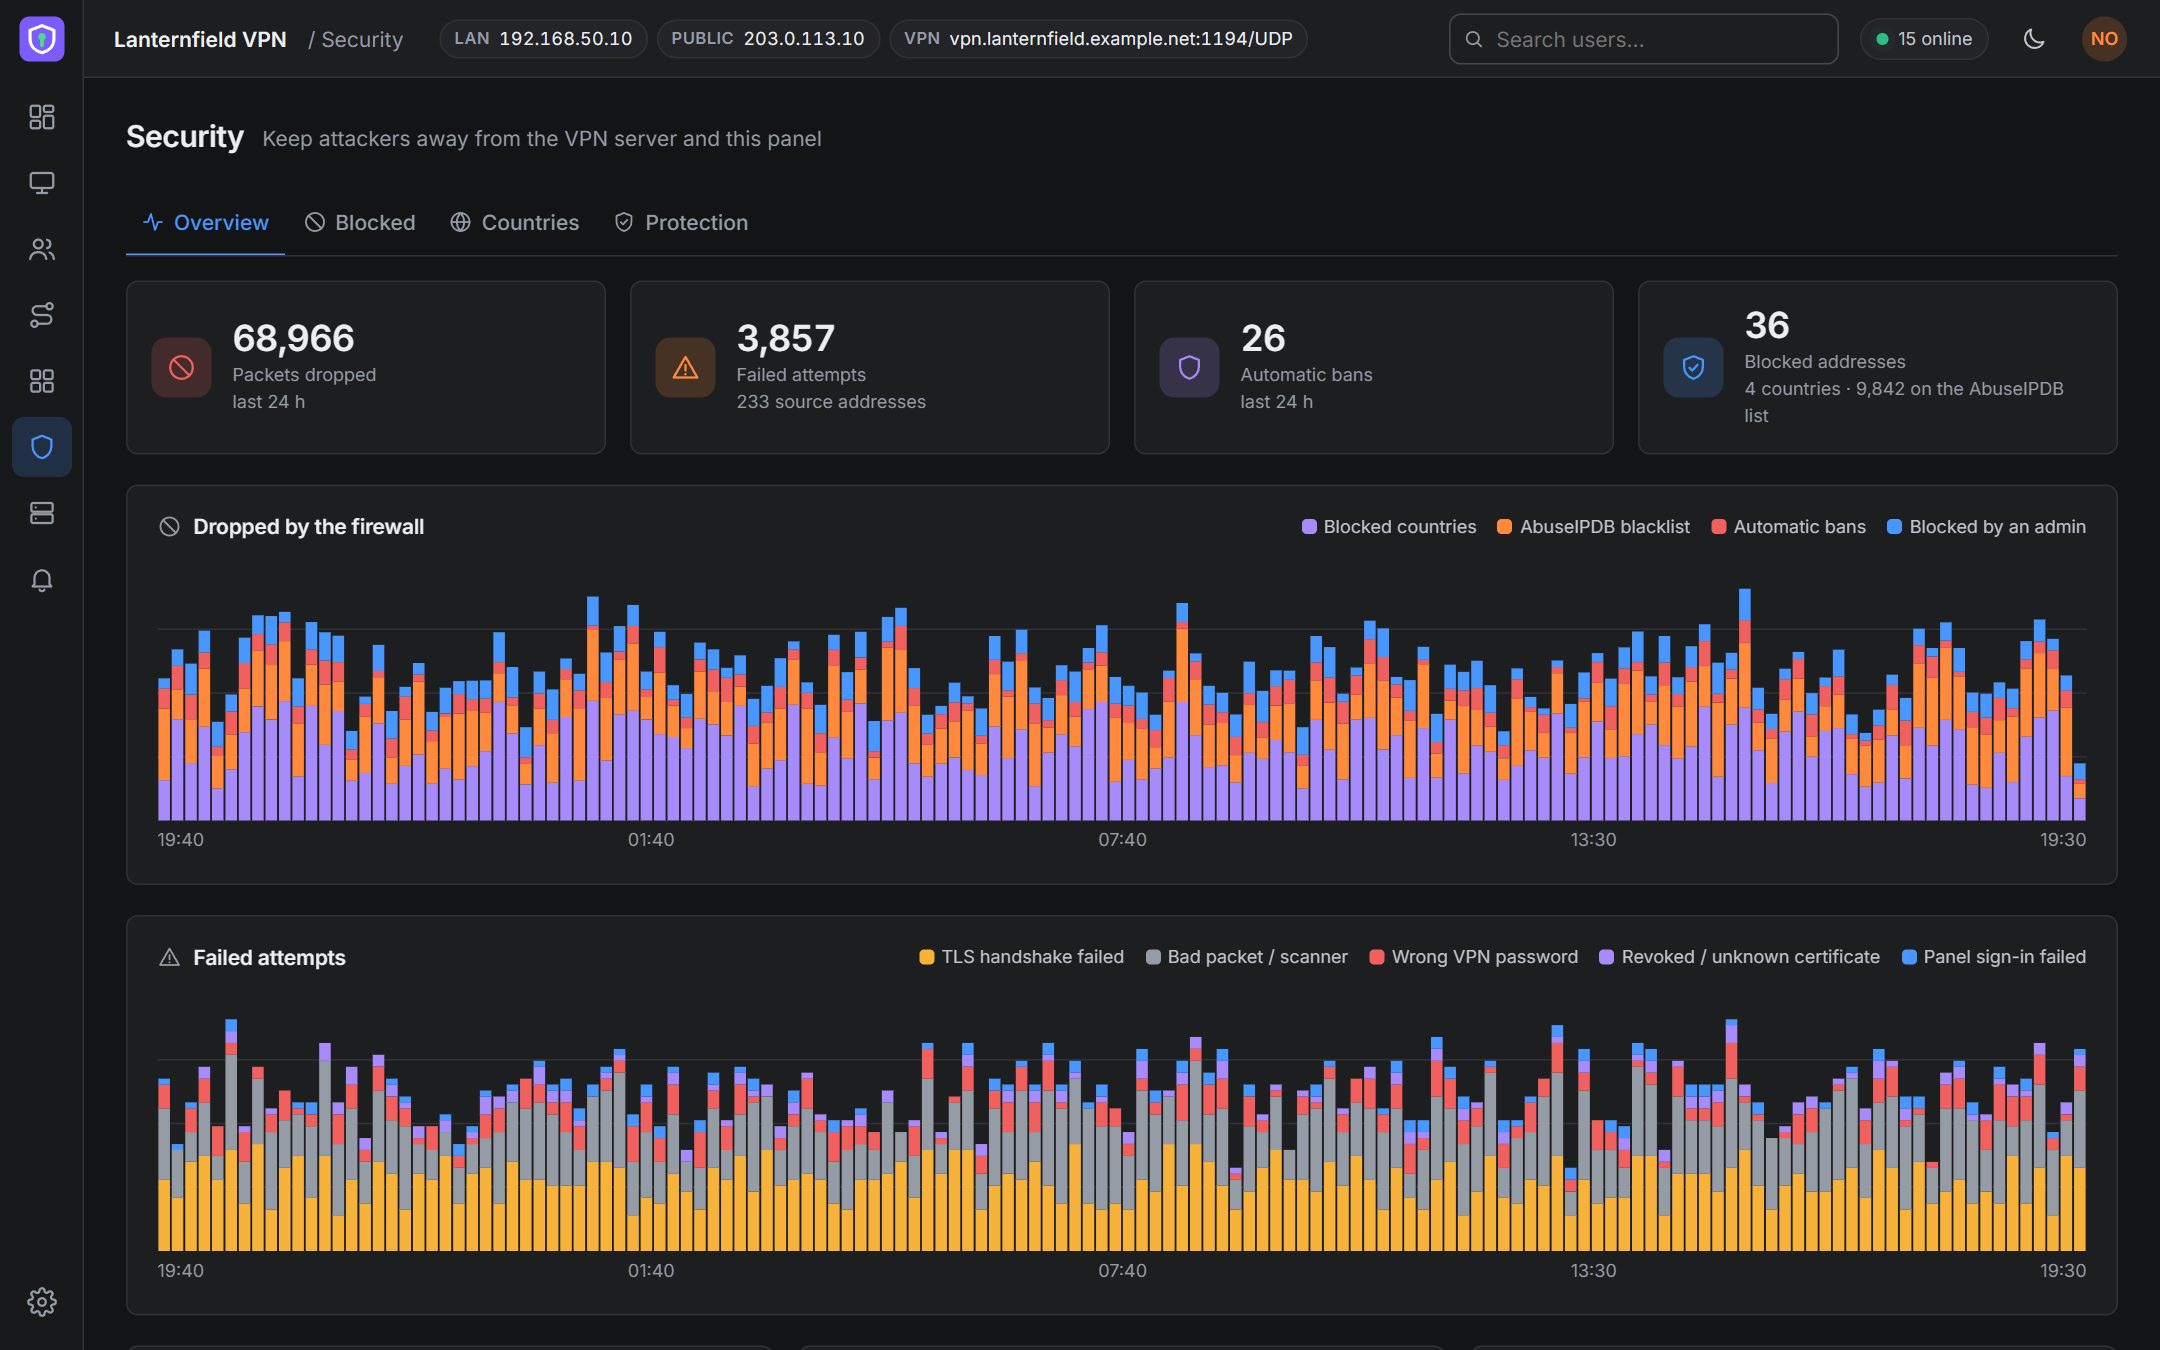
Task: Open the server icon in sidebar
Action: pos(42,513)
